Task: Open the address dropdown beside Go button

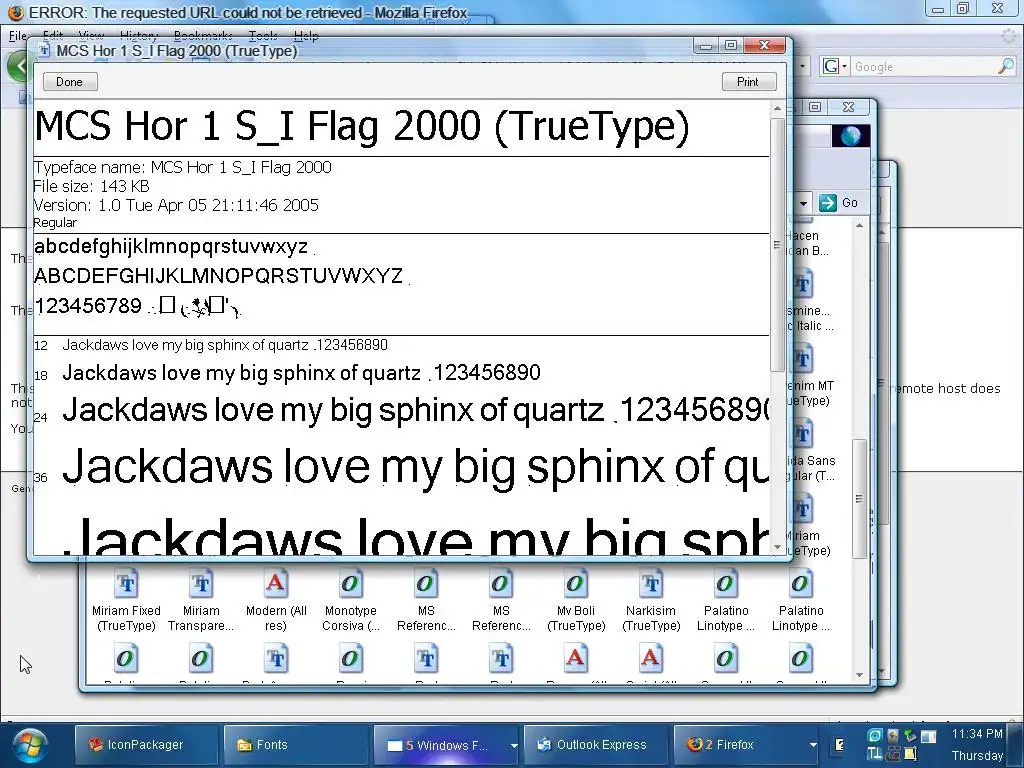Action: [804, 203]
